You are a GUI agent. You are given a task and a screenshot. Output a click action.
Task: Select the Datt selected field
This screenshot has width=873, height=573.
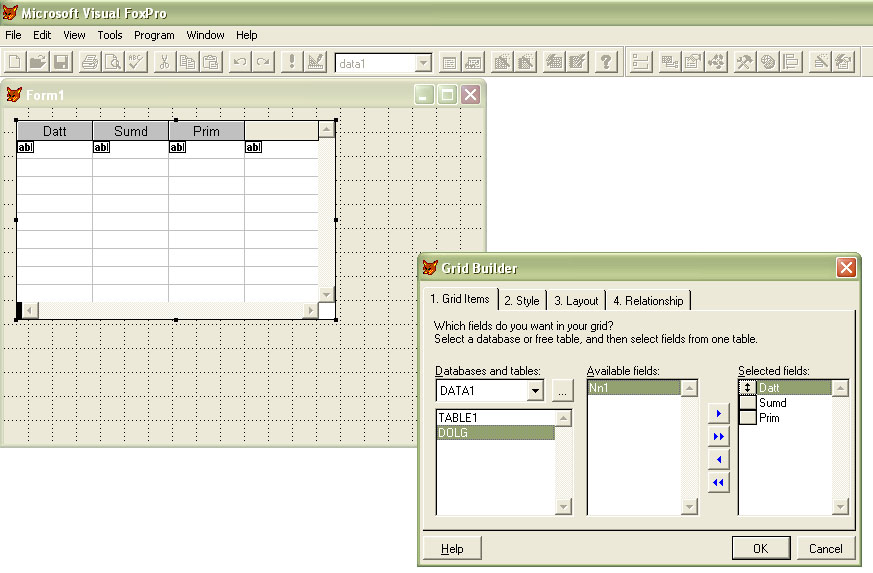(x=794, y=388)
